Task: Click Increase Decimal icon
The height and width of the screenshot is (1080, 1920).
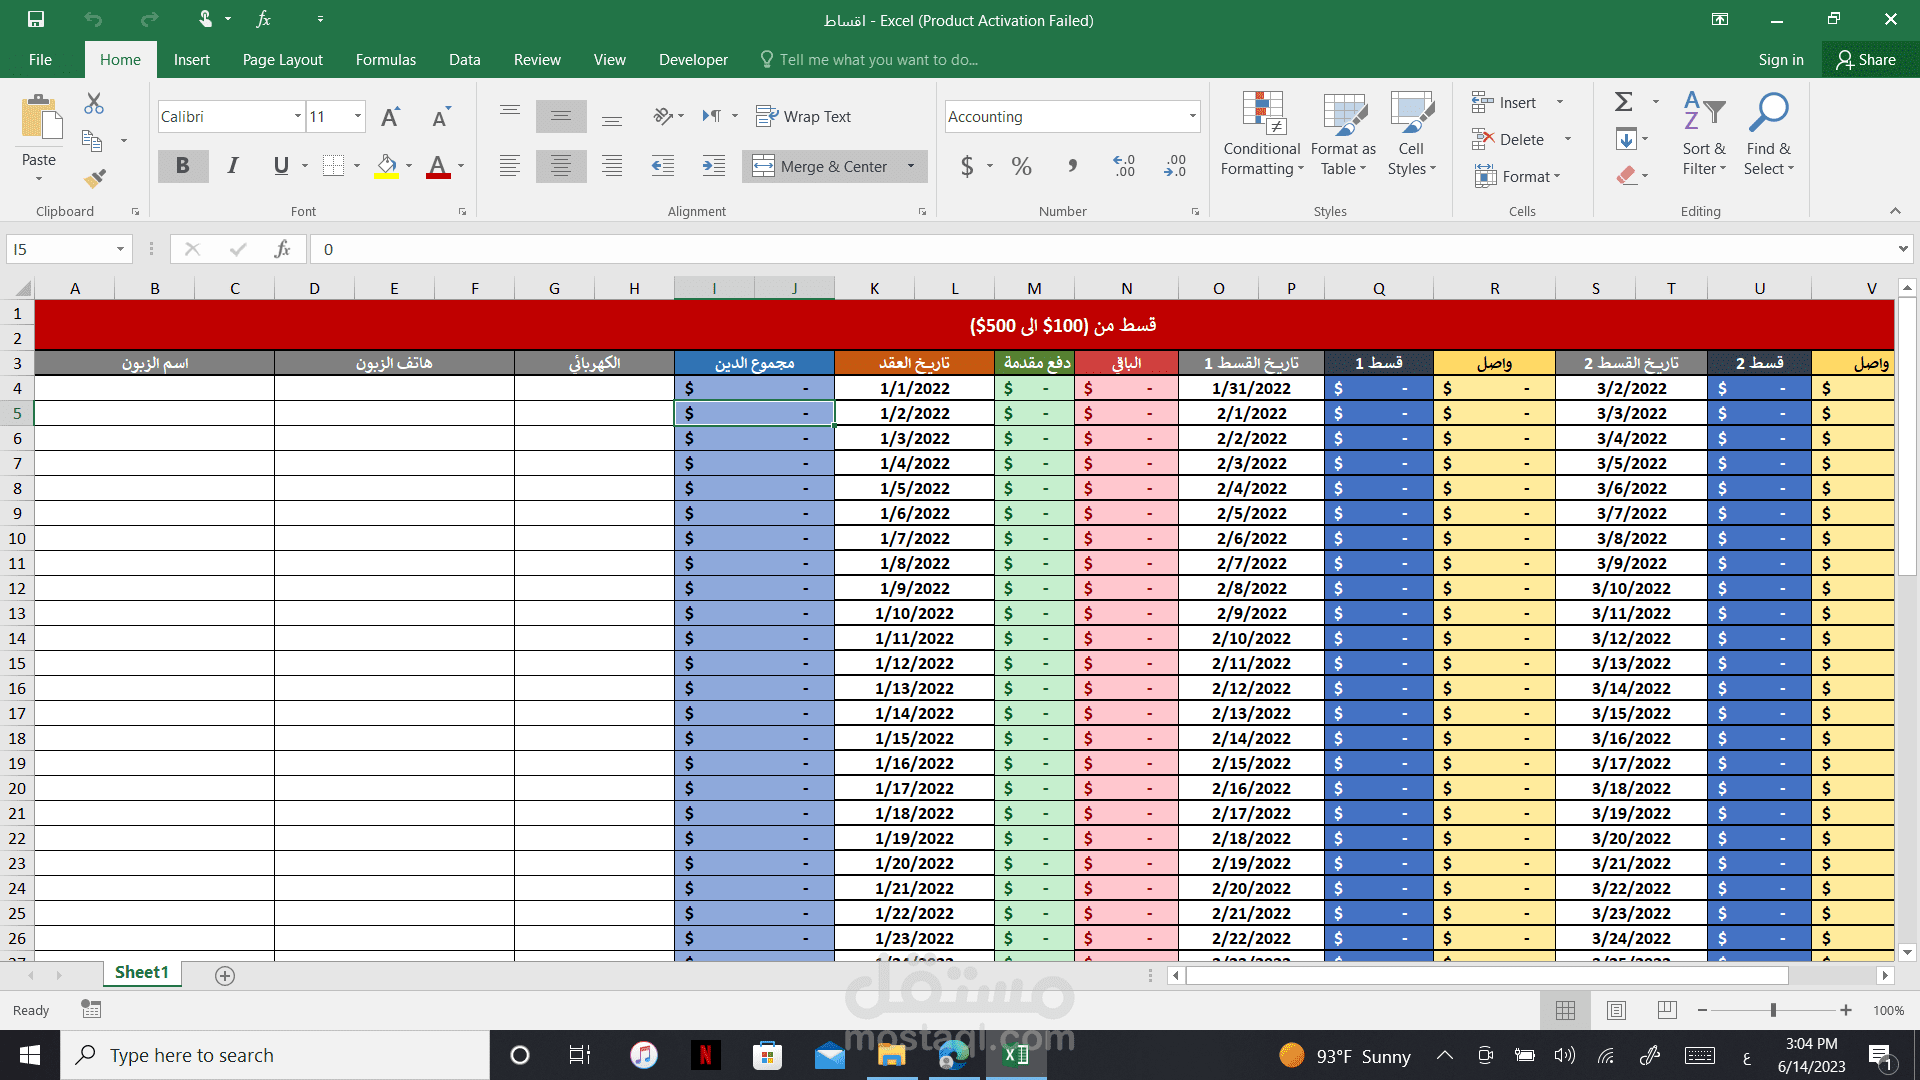Action: [1123, 166]
